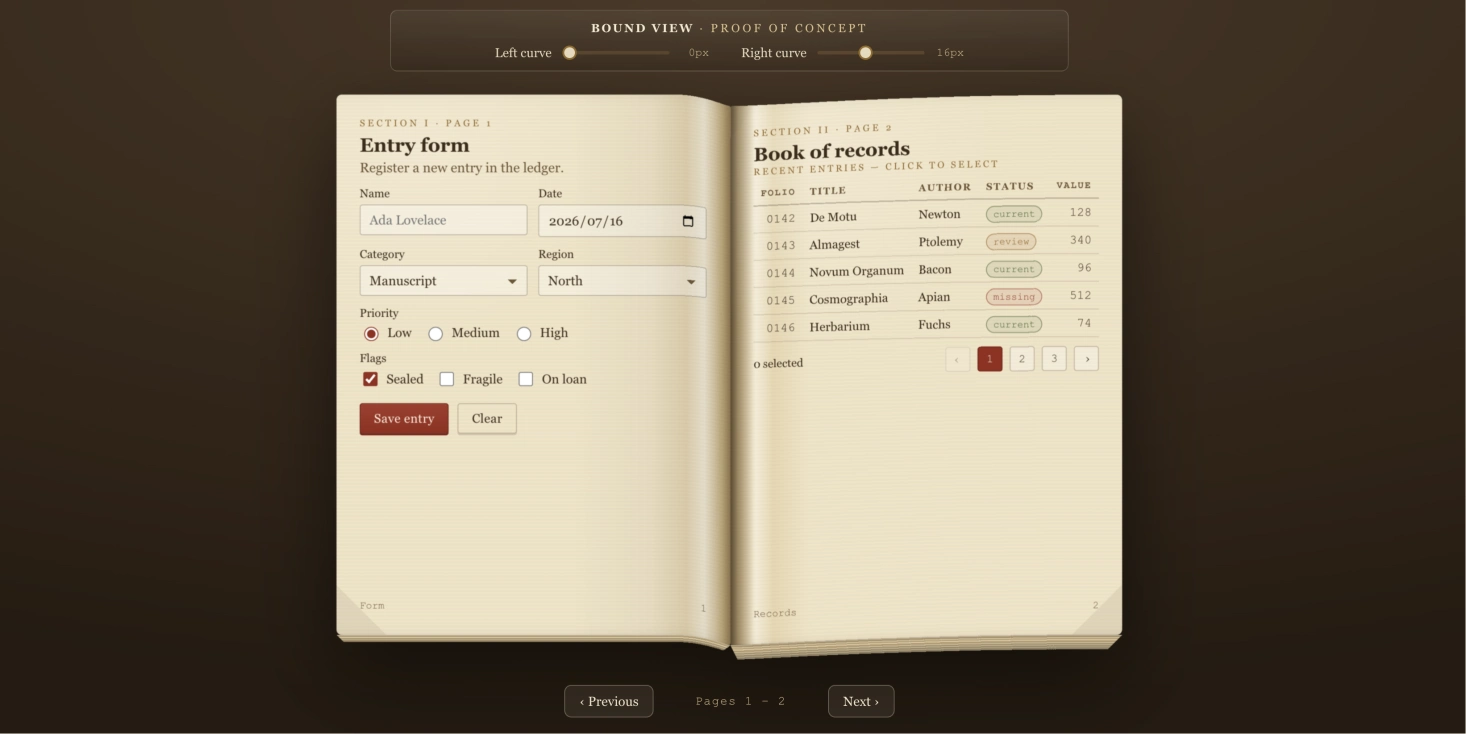Select the Low priority radio button
The image size is (1466, 734).
(371, 334)
